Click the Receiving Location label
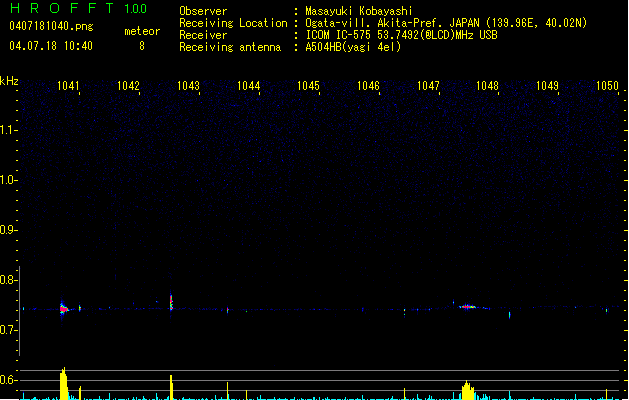 point(233,23)
